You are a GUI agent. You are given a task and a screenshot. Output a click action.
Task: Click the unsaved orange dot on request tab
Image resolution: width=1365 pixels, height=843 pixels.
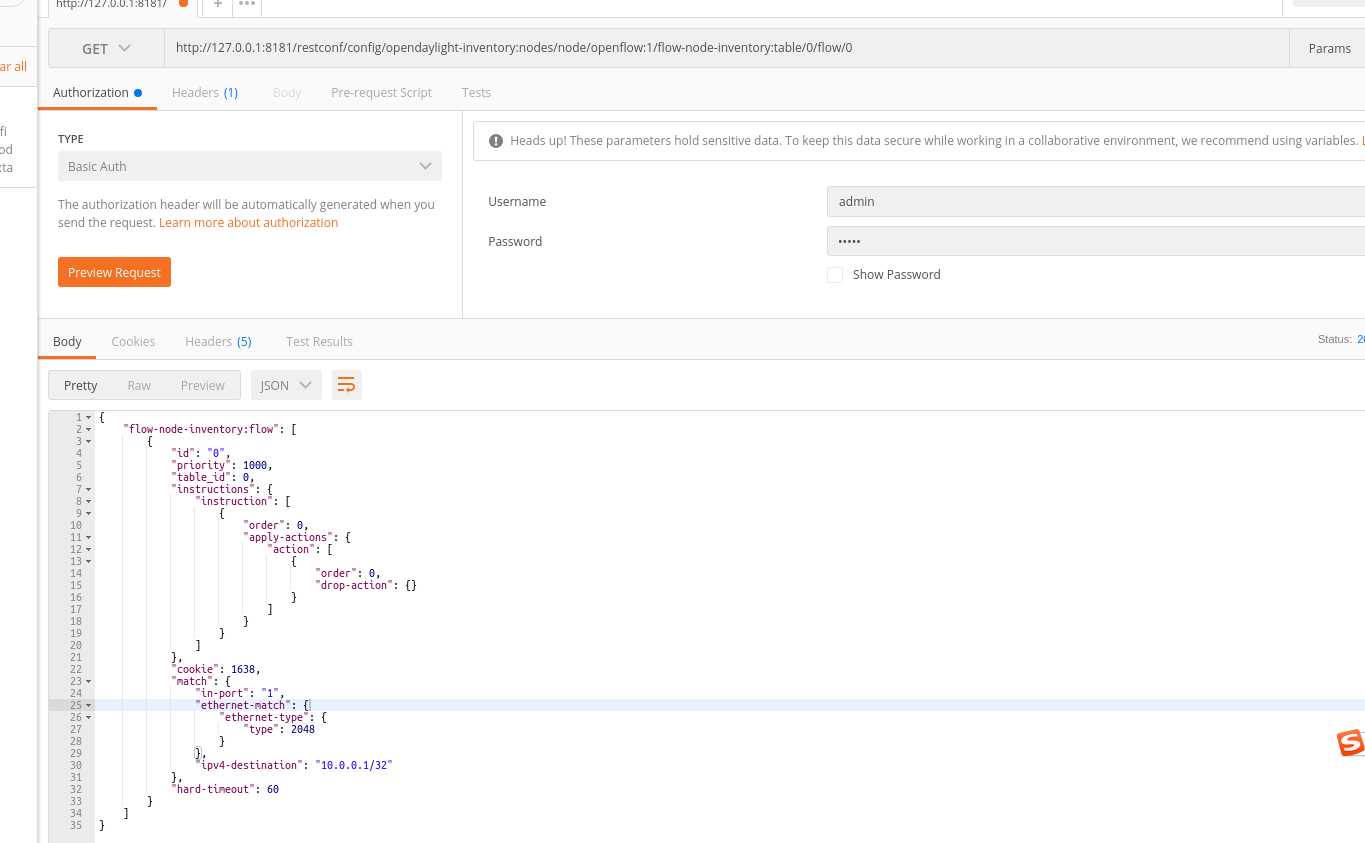(183, 4)
